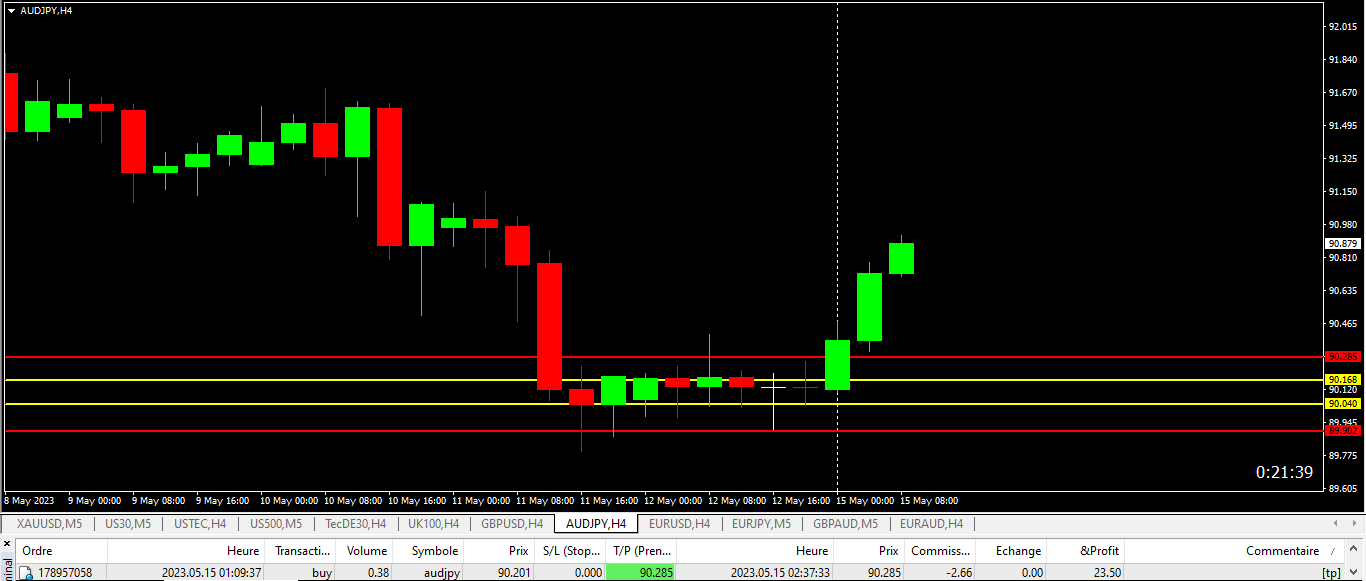Click the 8 May 2023 time axis label

click(x=30, y=500)
